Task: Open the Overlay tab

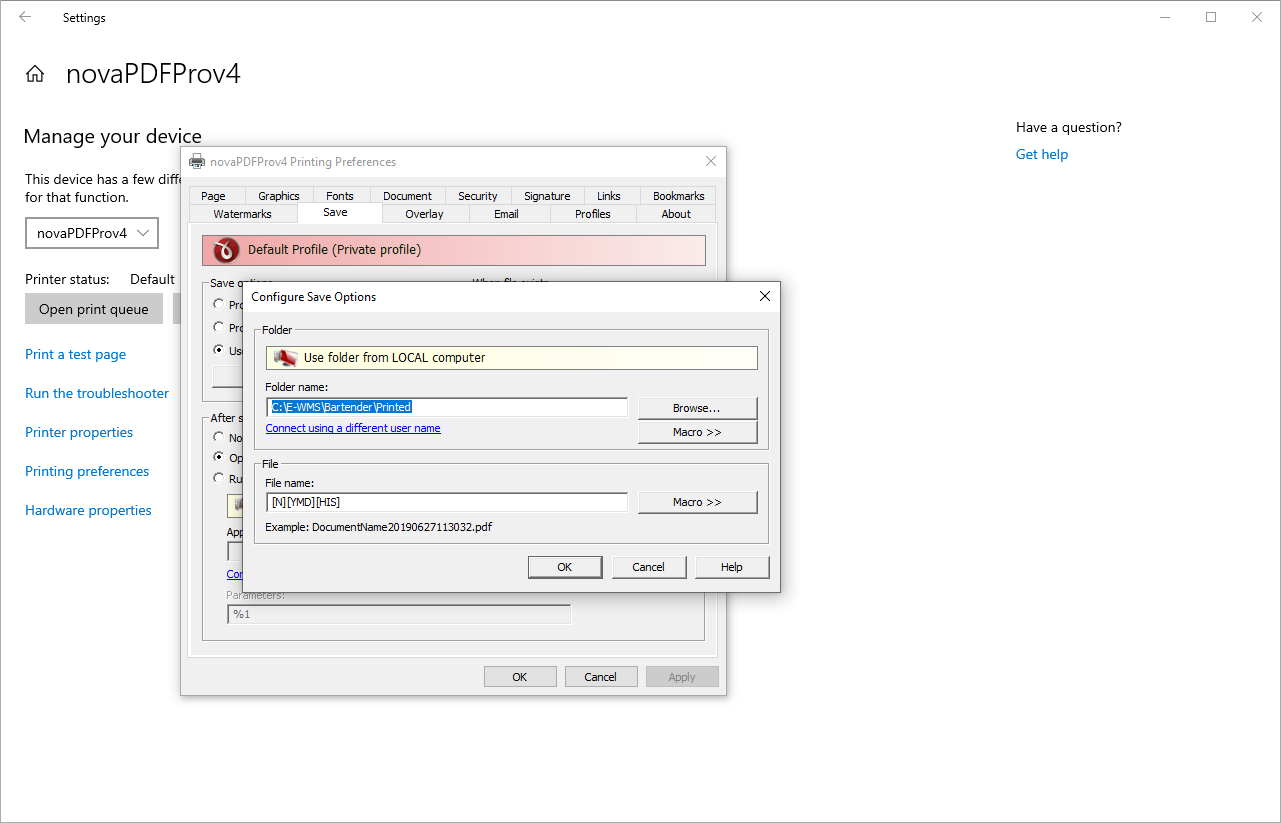Action: point(424,214)
